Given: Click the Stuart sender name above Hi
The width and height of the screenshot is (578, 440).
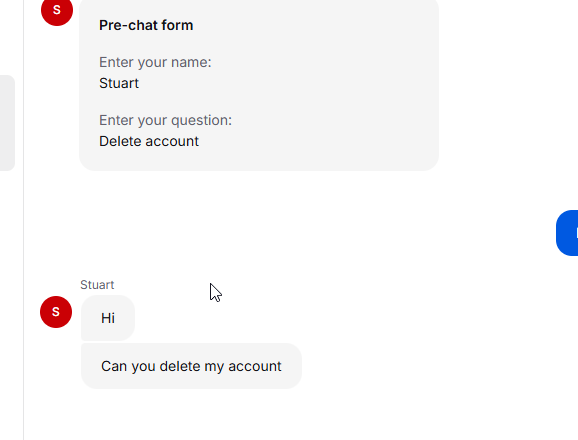Looking at the screenshot, I should [97, 285].
